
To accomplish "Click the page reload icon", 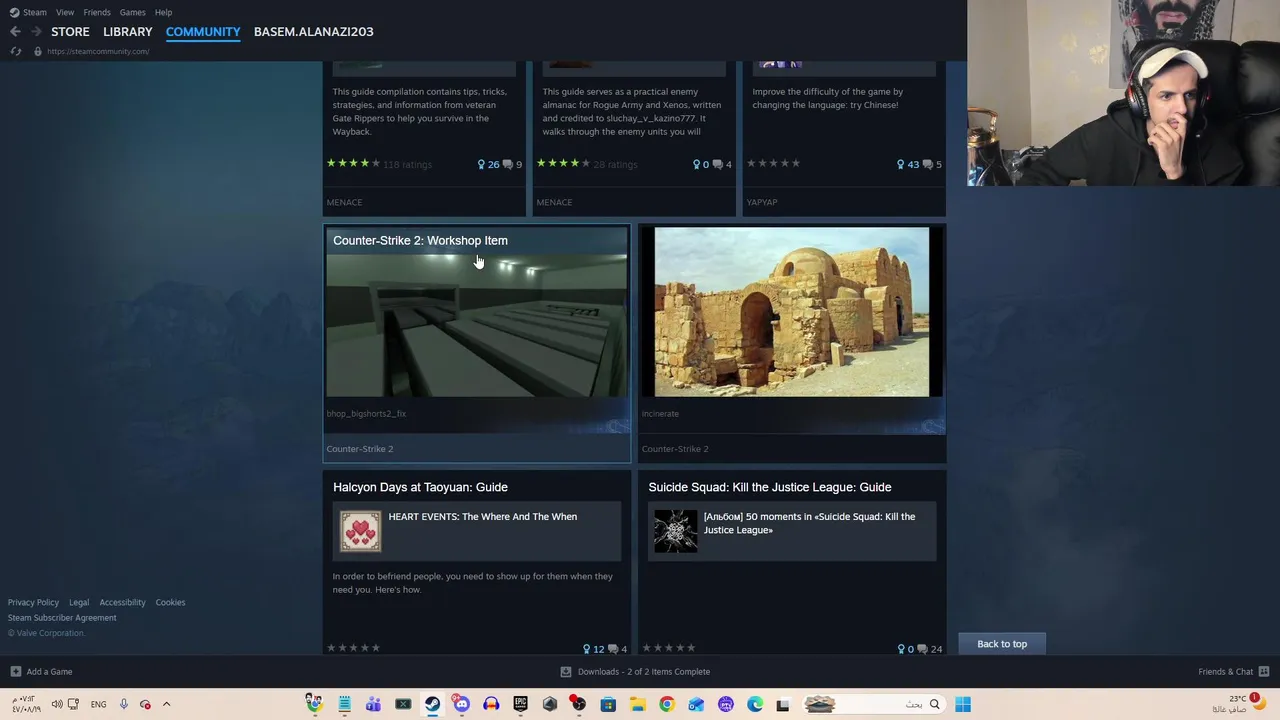I will click(x=15, y=51).
